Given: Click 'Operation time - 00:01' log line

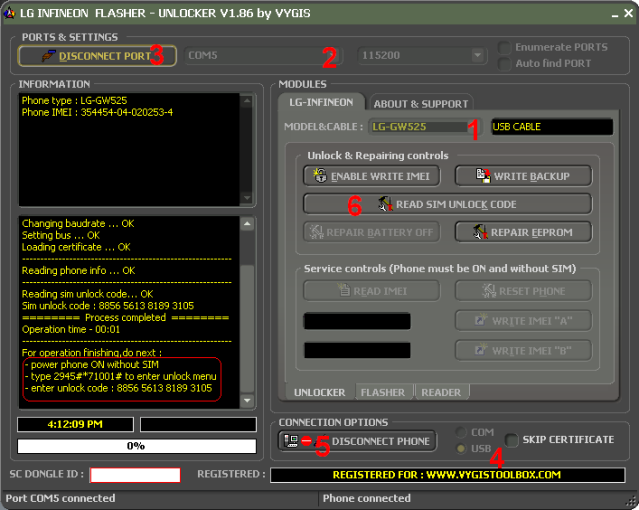Looking at the screenshot, I should [71, 329].
